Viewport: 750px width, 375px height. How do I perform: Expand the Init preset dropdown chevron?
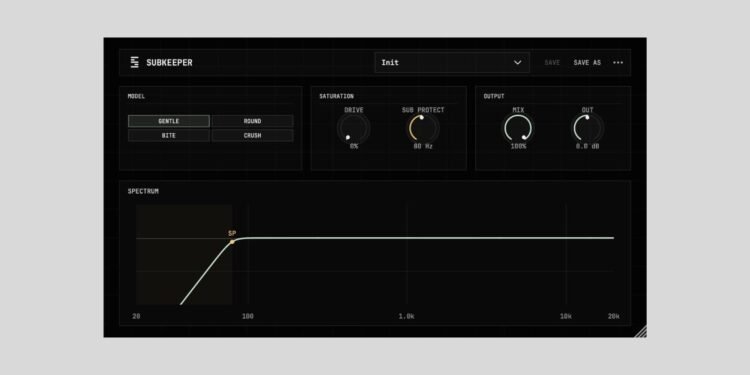click(x=517, y=63)
